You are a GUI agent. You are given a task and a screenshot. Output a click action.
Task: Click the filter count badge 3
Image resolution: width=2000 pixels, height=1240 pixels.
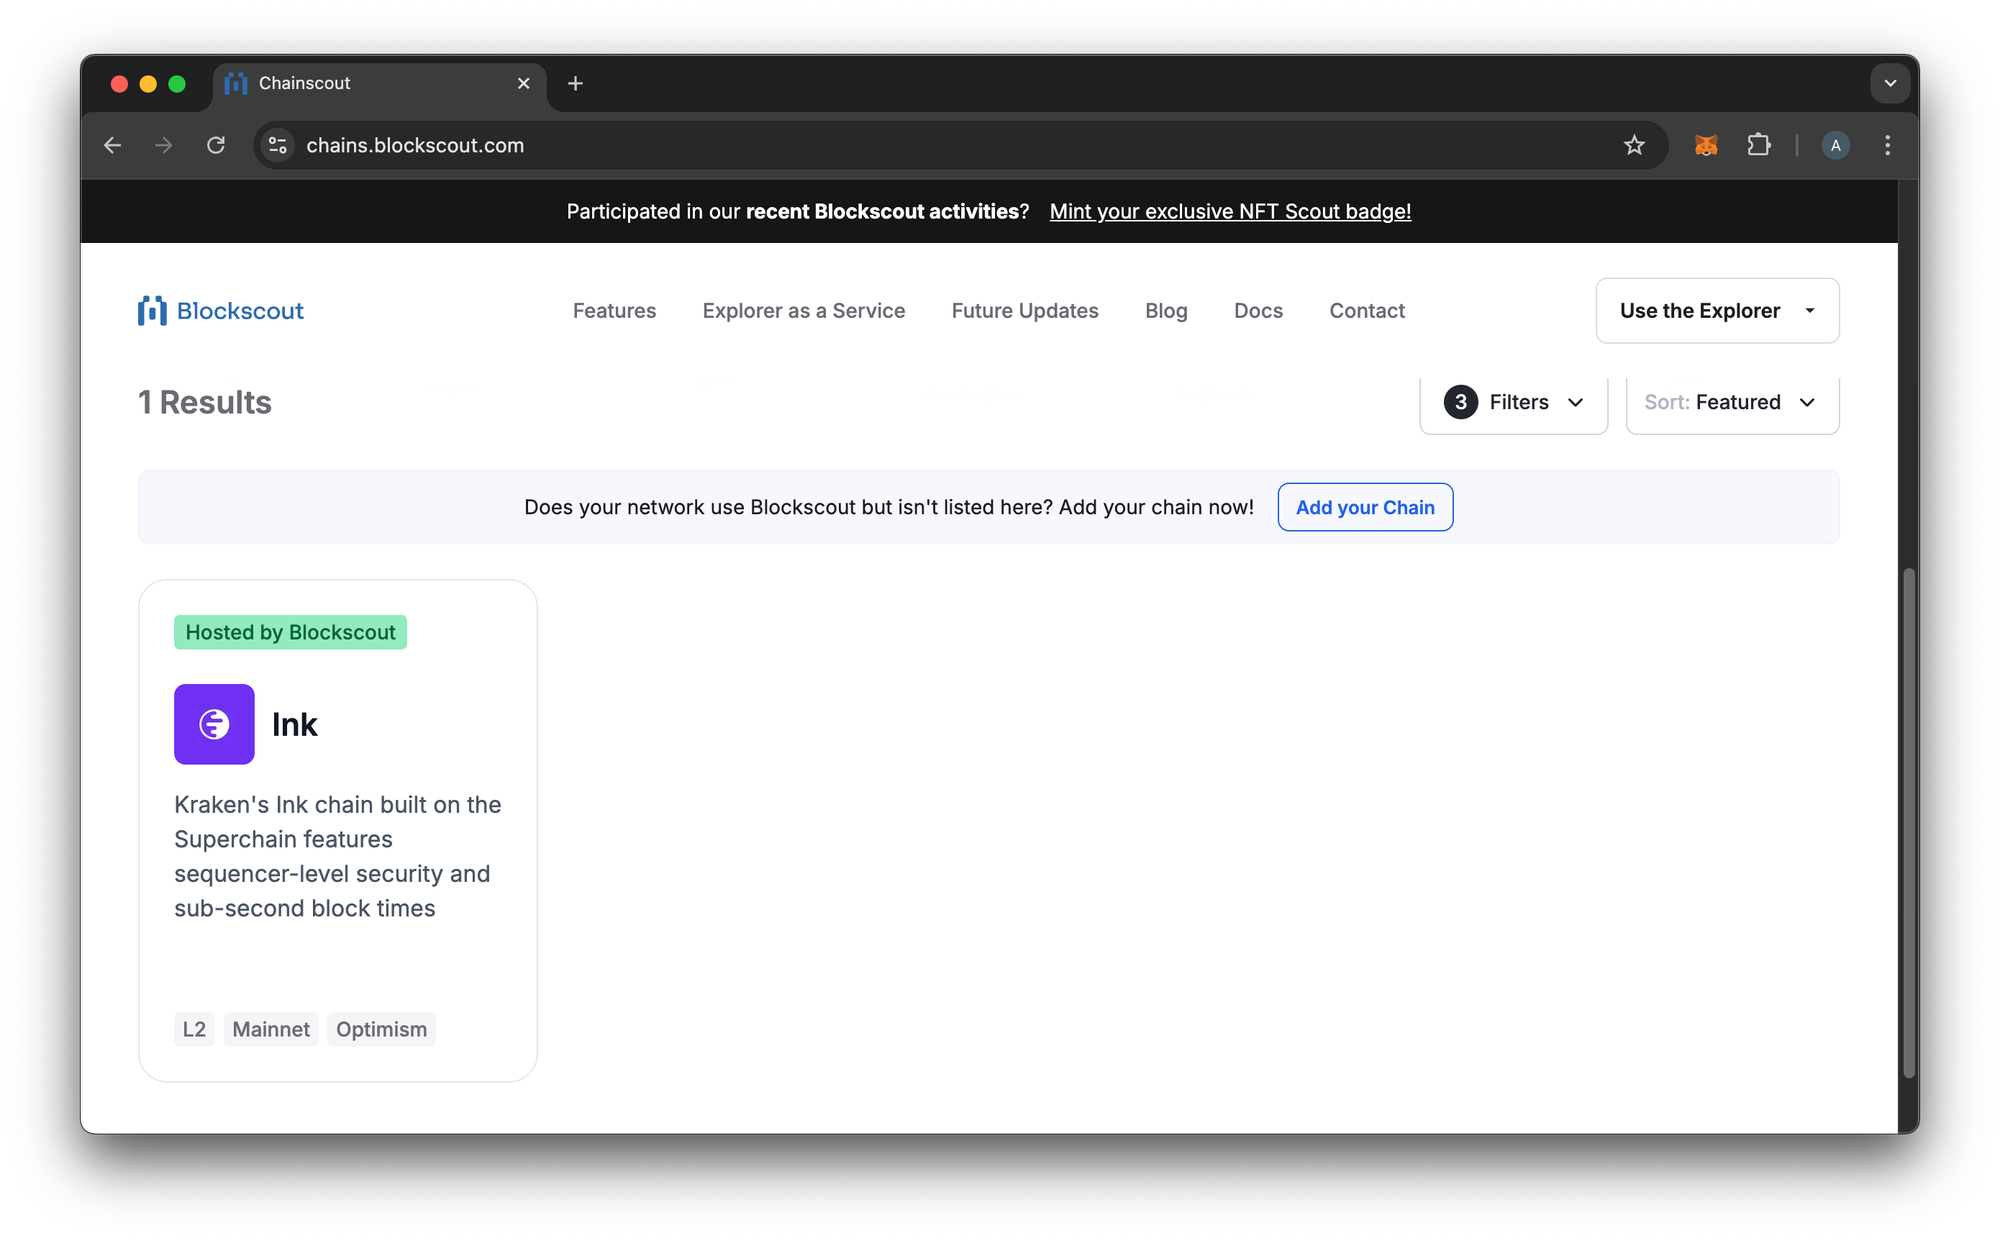pyautogui.click(x=1460, y=402)
